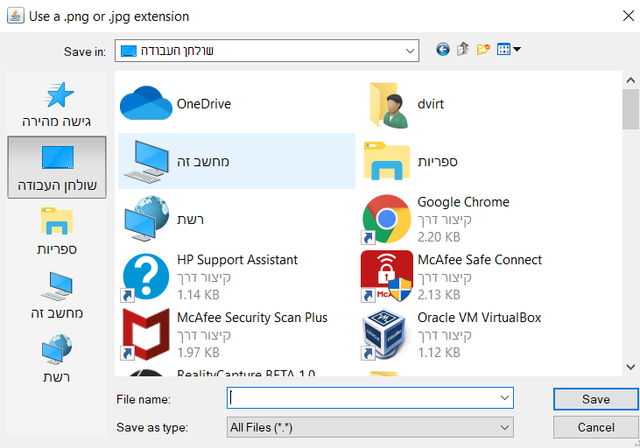Click the 2.13 KB size text
The image size is (640, 448).
tap(439, 295)
